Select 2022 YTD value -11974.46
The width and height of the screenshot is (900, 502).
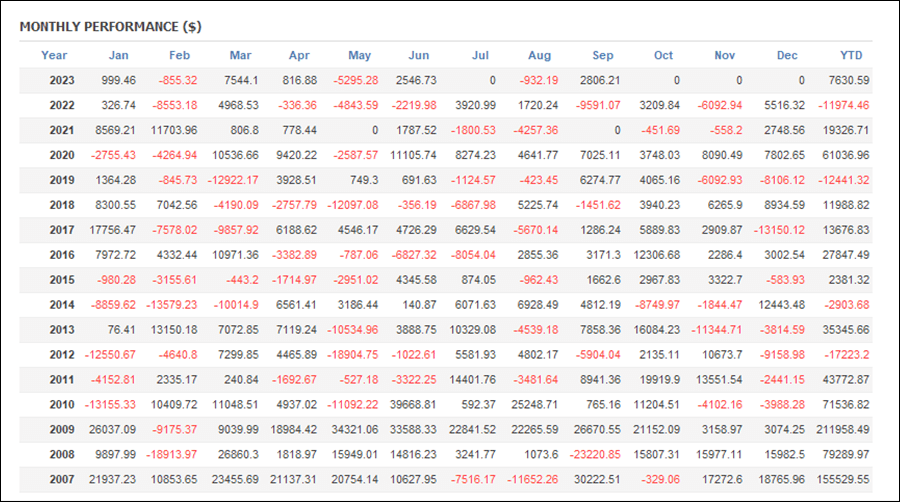tap(844, 106)
